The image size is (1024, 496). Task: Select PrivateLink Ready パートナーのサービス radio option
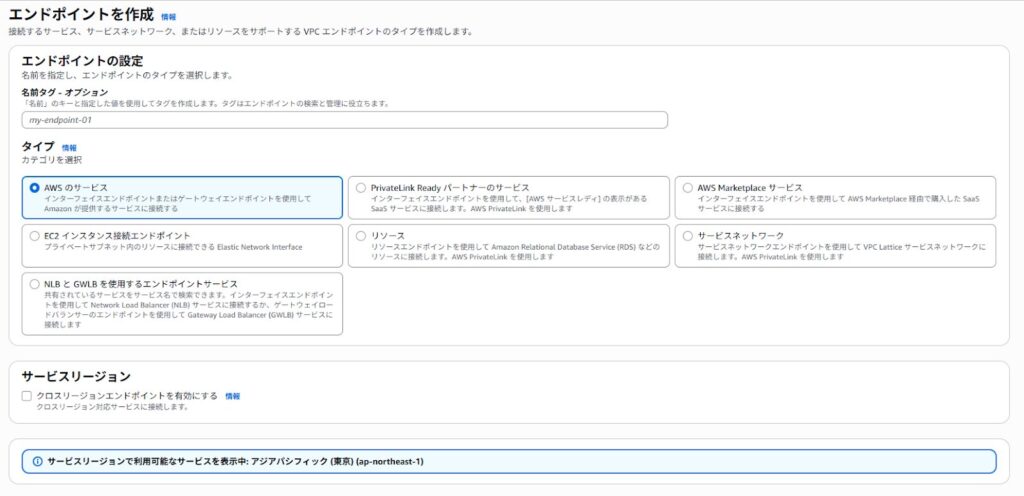tap(361, 187)
